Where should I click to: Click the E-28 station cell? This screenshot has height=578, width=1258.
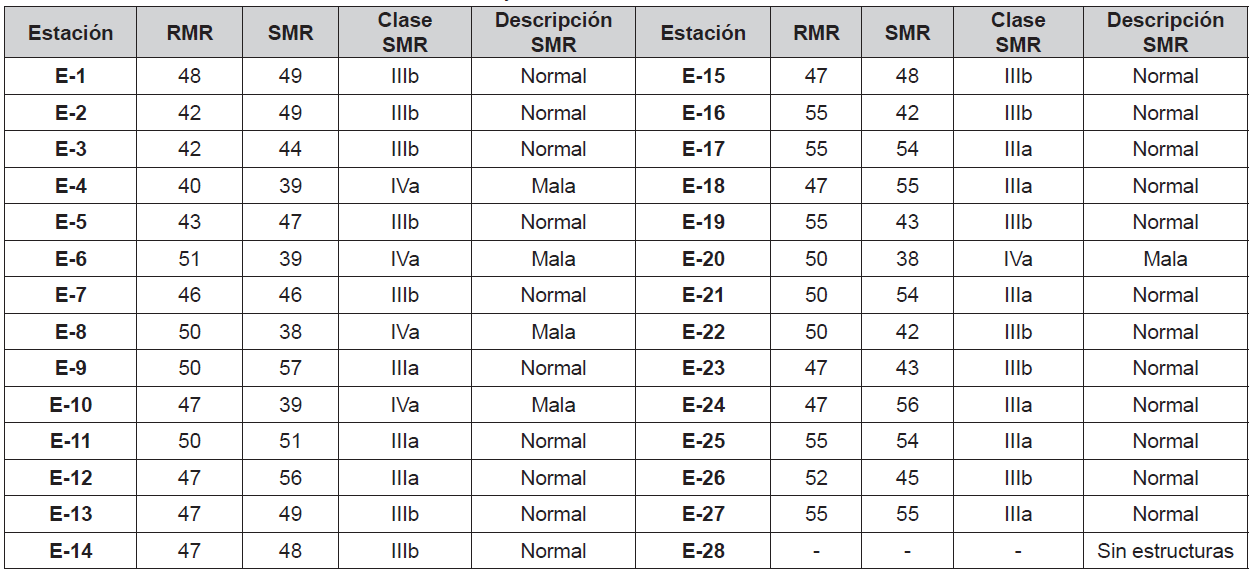(703, 551)
